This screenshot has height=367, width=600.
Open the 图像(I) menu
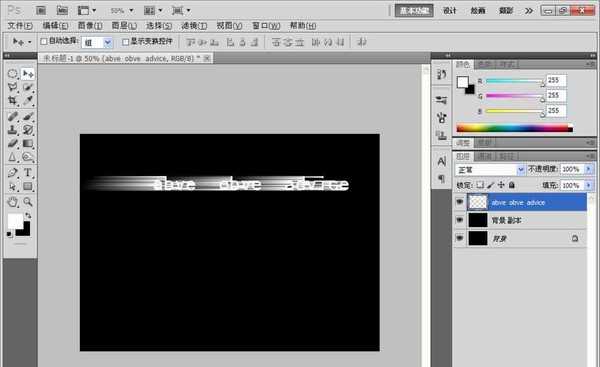[90, 26]
